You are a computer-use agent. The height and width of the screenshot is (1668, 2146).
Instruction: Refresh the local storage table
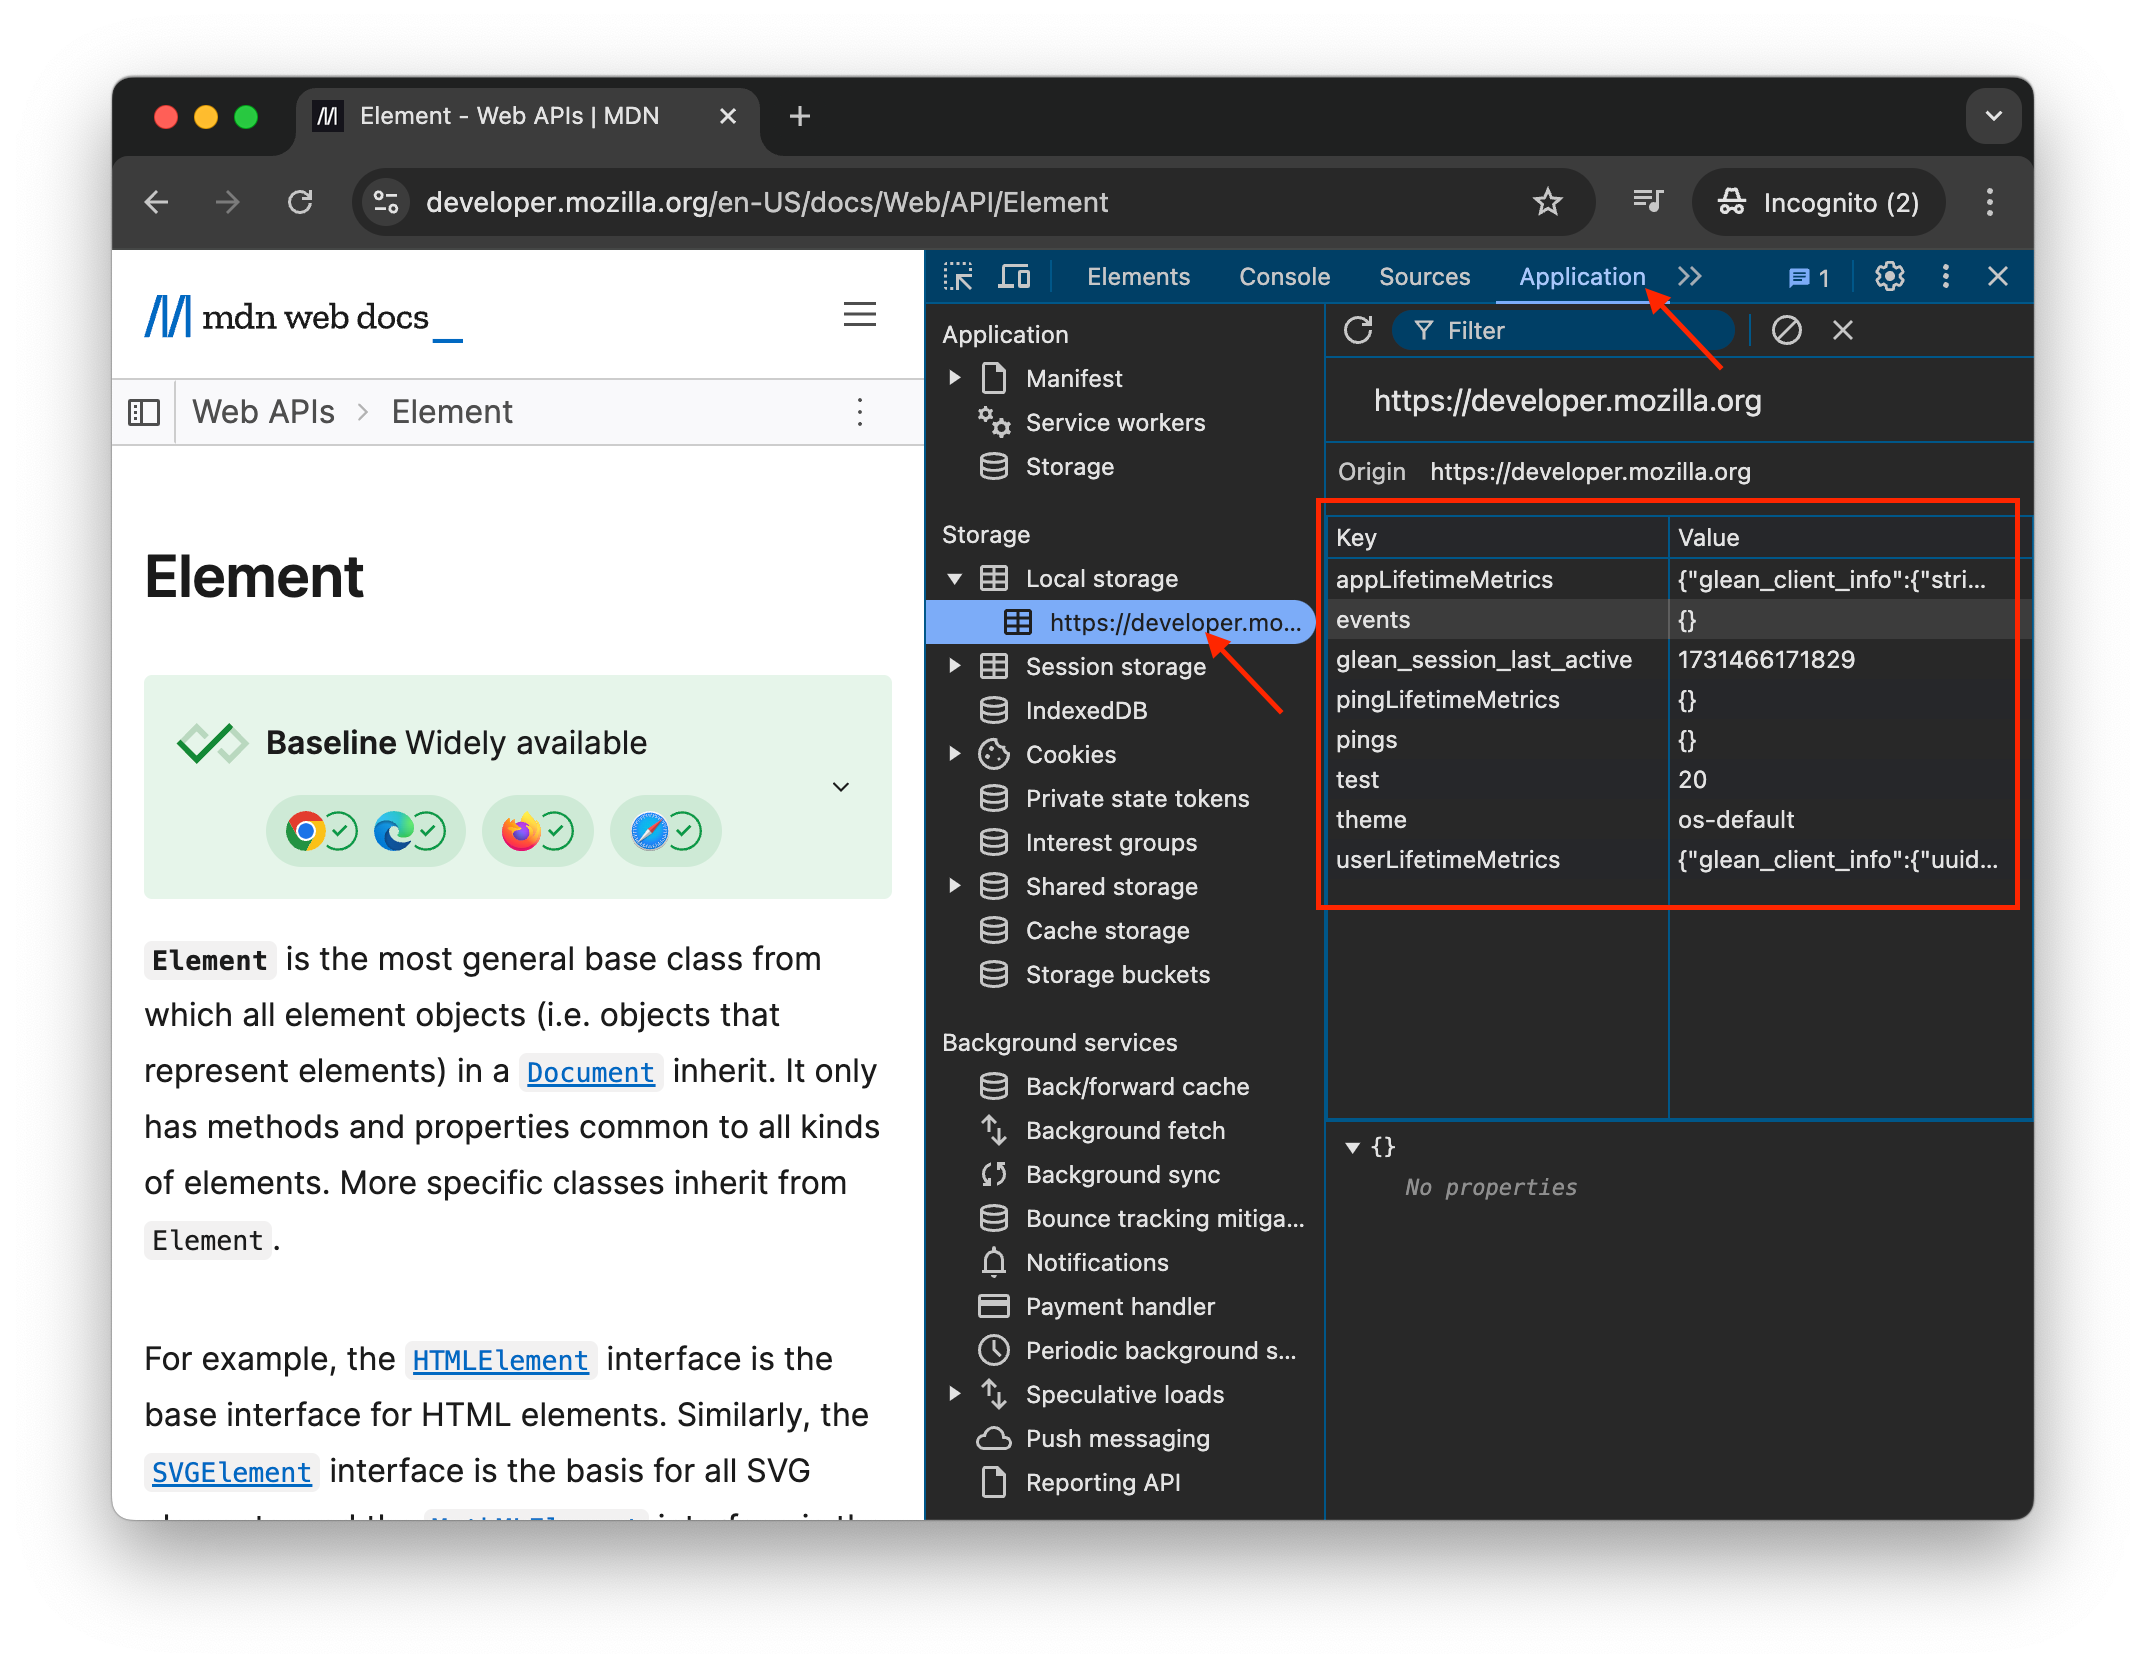pos(1358,330)
